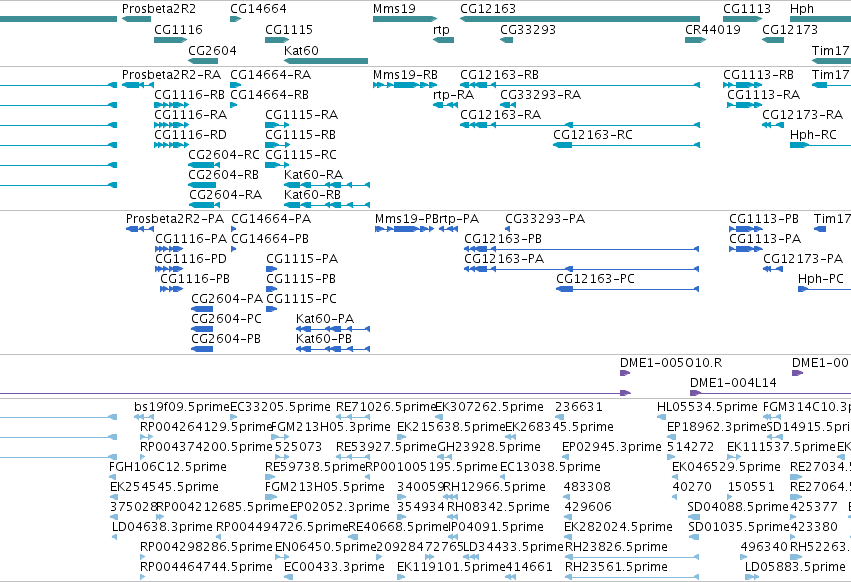Click the CG1115 gene label
The width and height of the screenshot is (851, 582).
289,29
